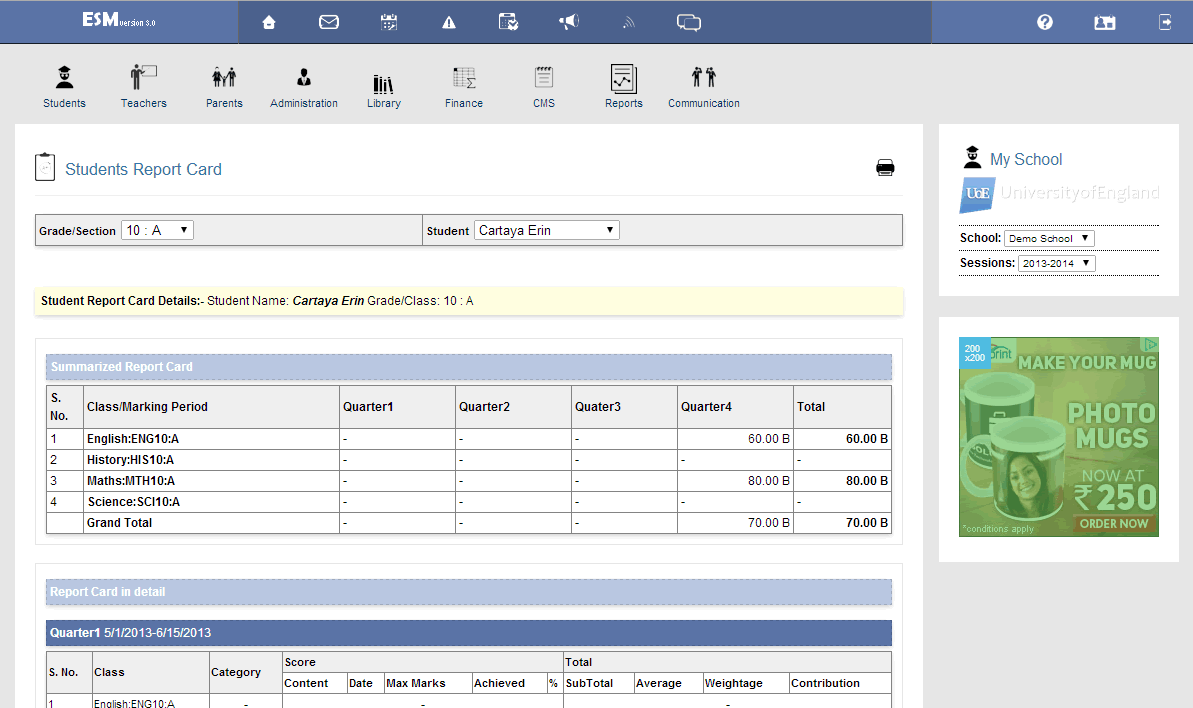The height and width of the screenshot is (708, 1193).
Task: Open the calendar with checkmark icon
Action: pos(508,22)
